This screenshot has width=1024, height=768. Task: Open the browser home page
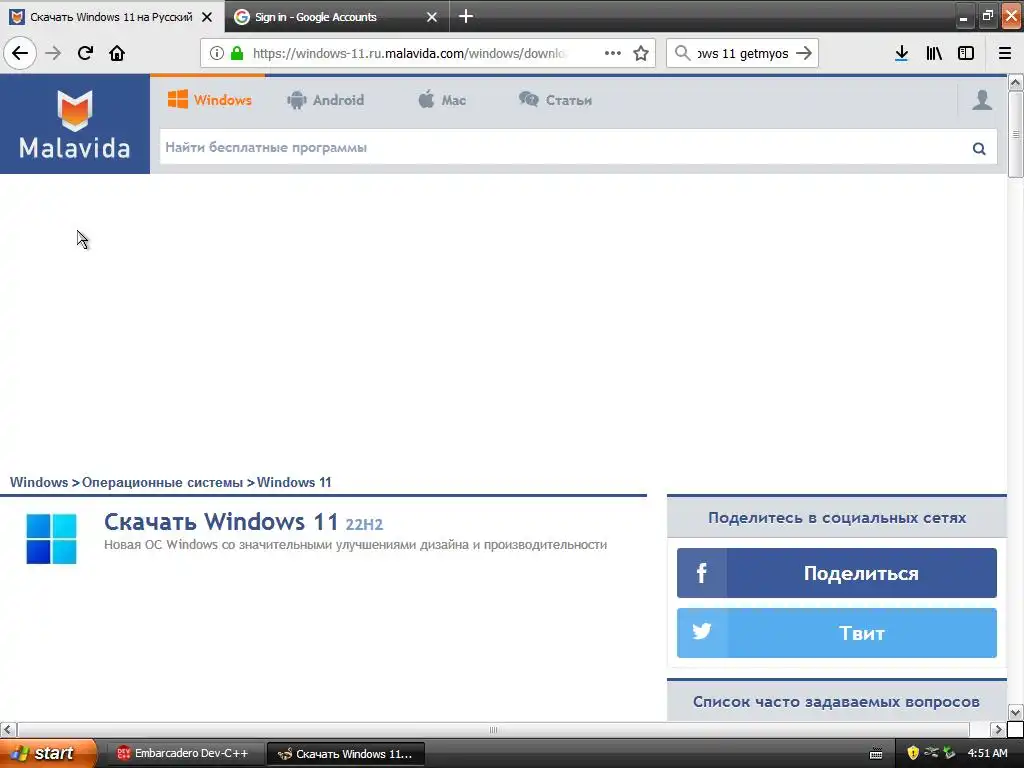point(117,53)
